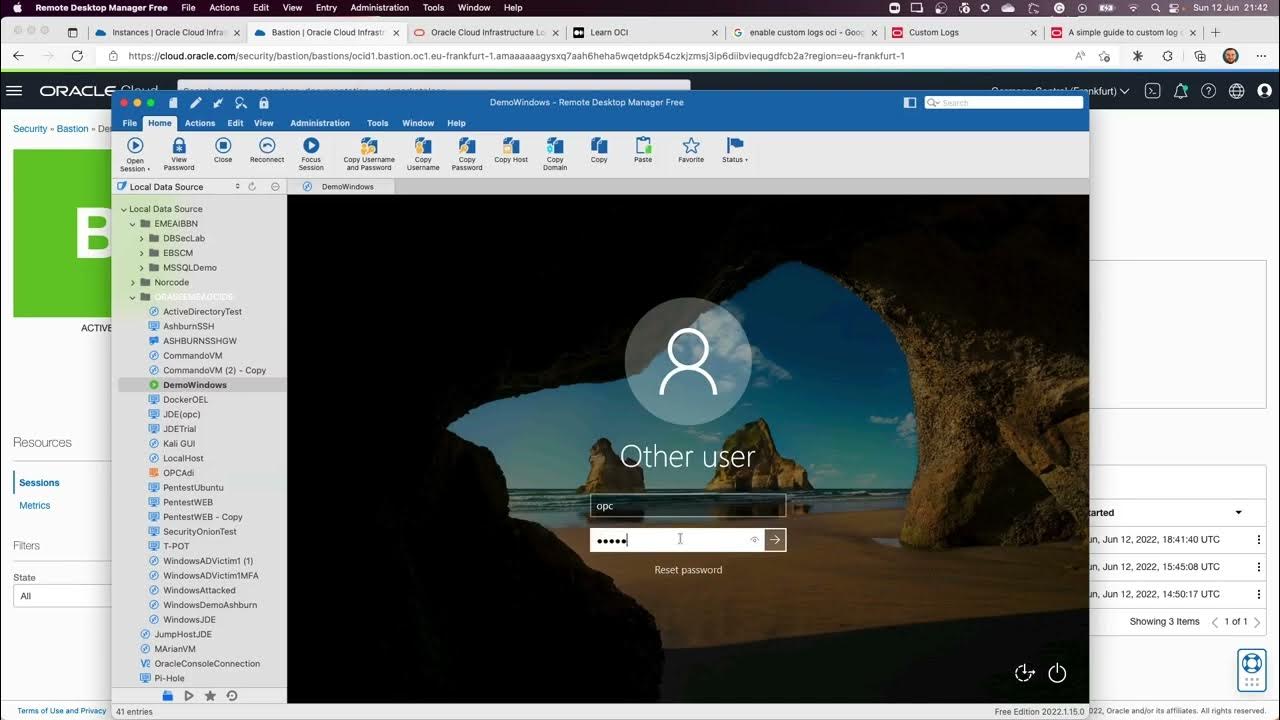Click the Close session ribbon icon
This screenshot has height=720, width=1280.
tap(223, 150)
